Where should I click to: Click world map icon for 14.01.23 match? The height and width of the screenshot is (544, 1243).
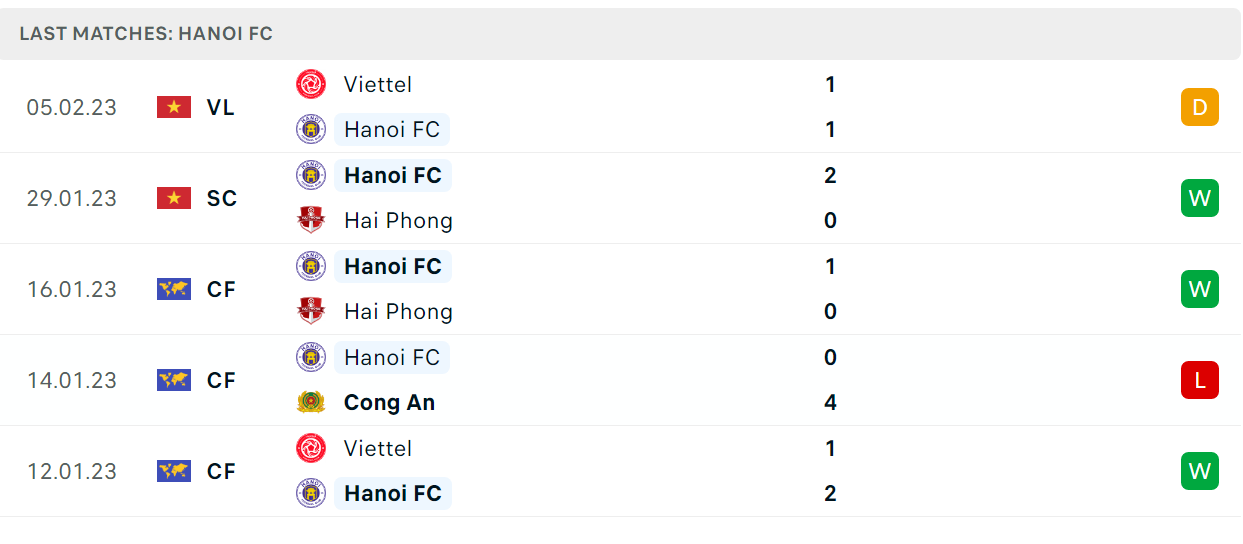(x=174, y=380)
